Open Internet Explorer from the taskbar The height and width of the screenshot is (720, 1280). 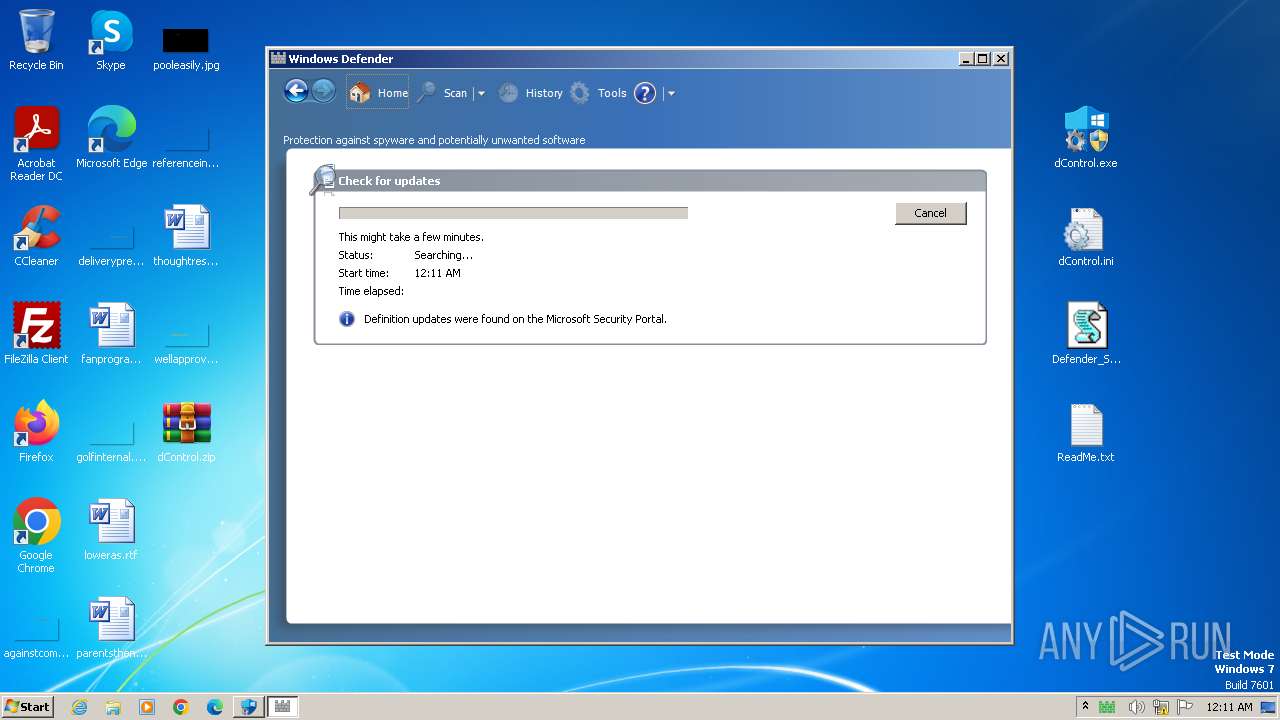click(79, 707)
